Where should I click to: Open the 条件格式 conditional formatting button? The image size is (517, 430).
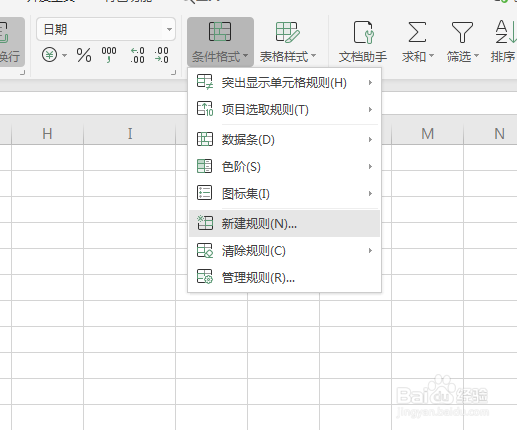coord(220,42)
